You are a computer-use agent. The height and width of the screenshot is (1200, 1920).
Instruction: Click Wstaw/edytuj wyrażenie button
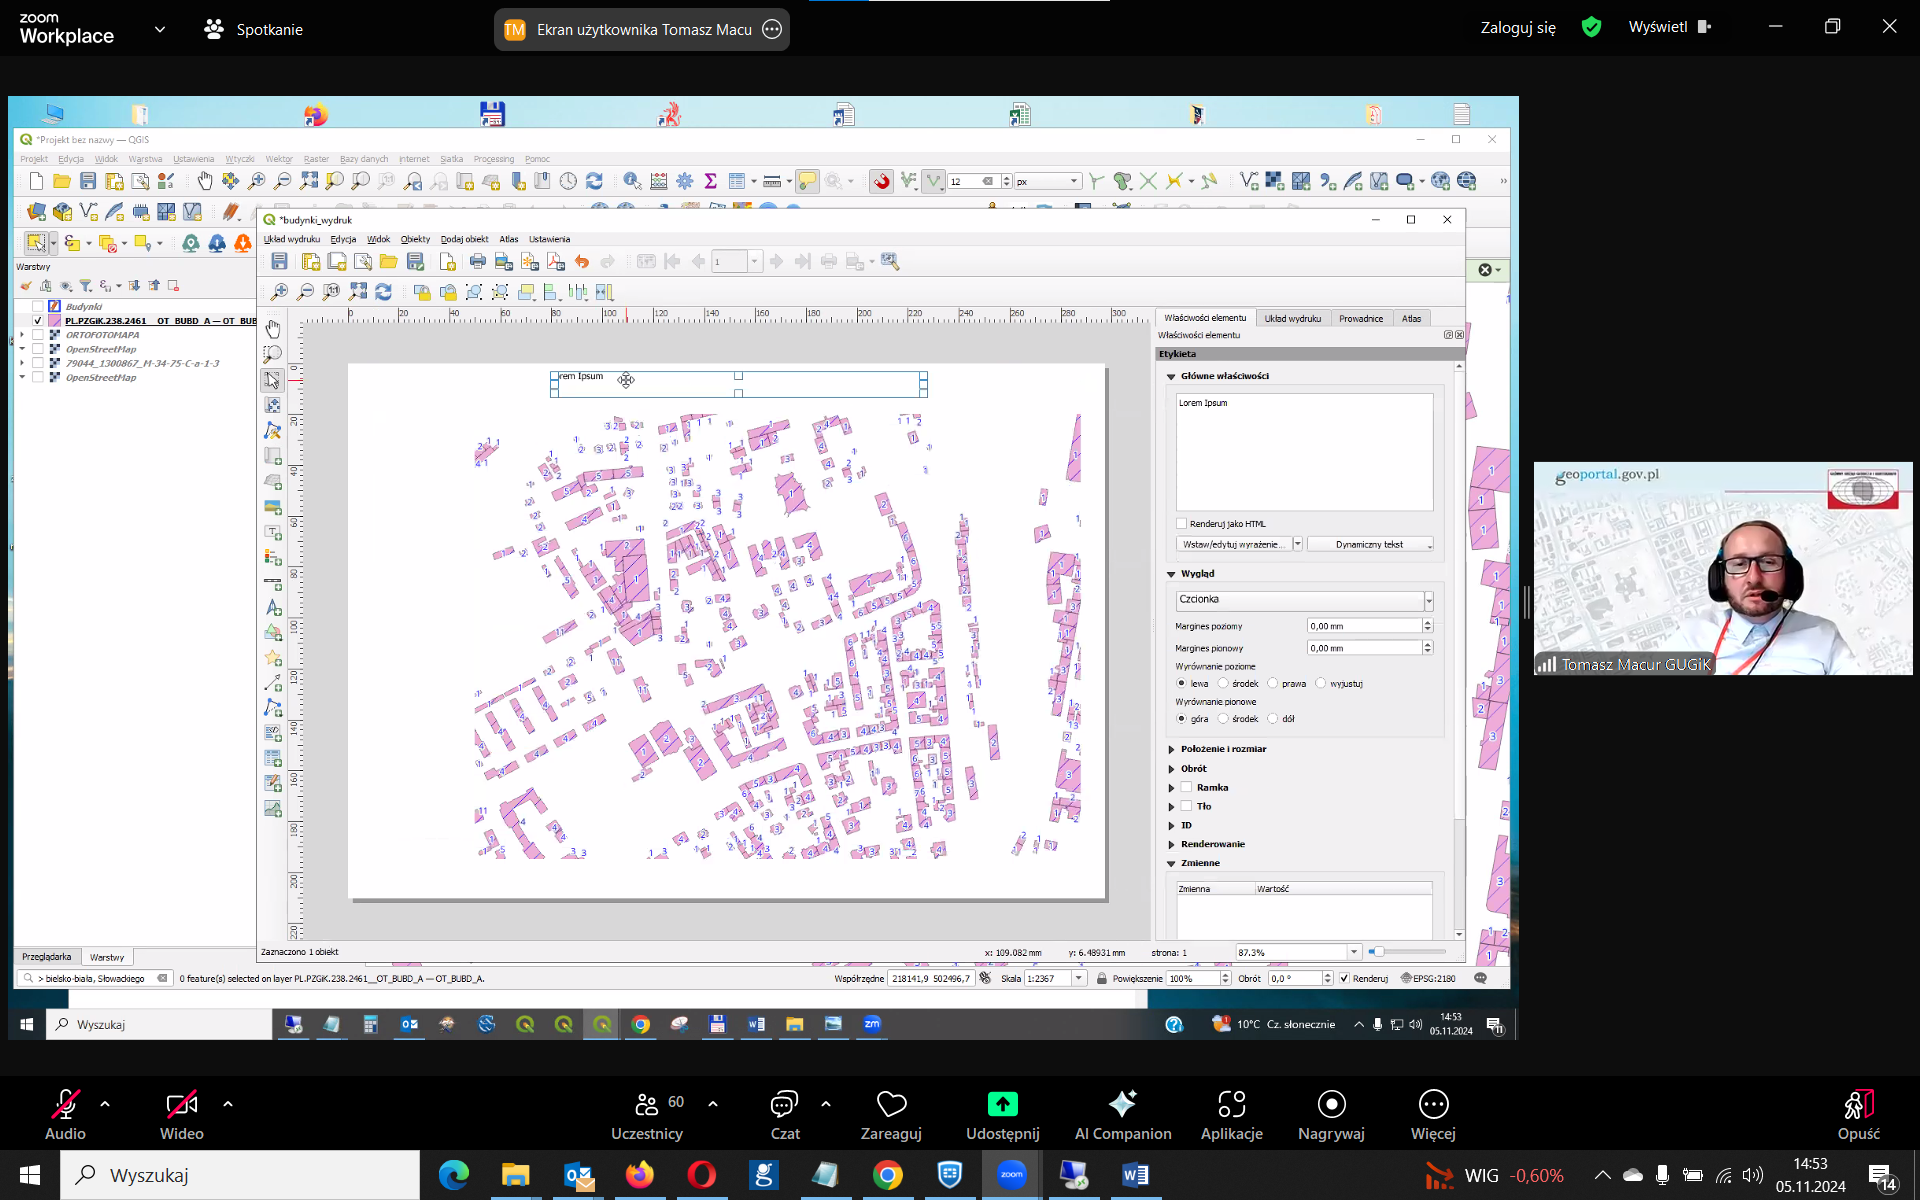1231,545
